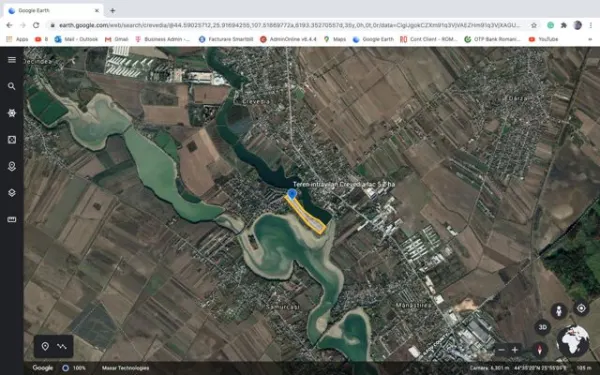Screen dimensions: 600x375
Task: Click the I'm Feeling Lucky dice icon
Action: 12,140
